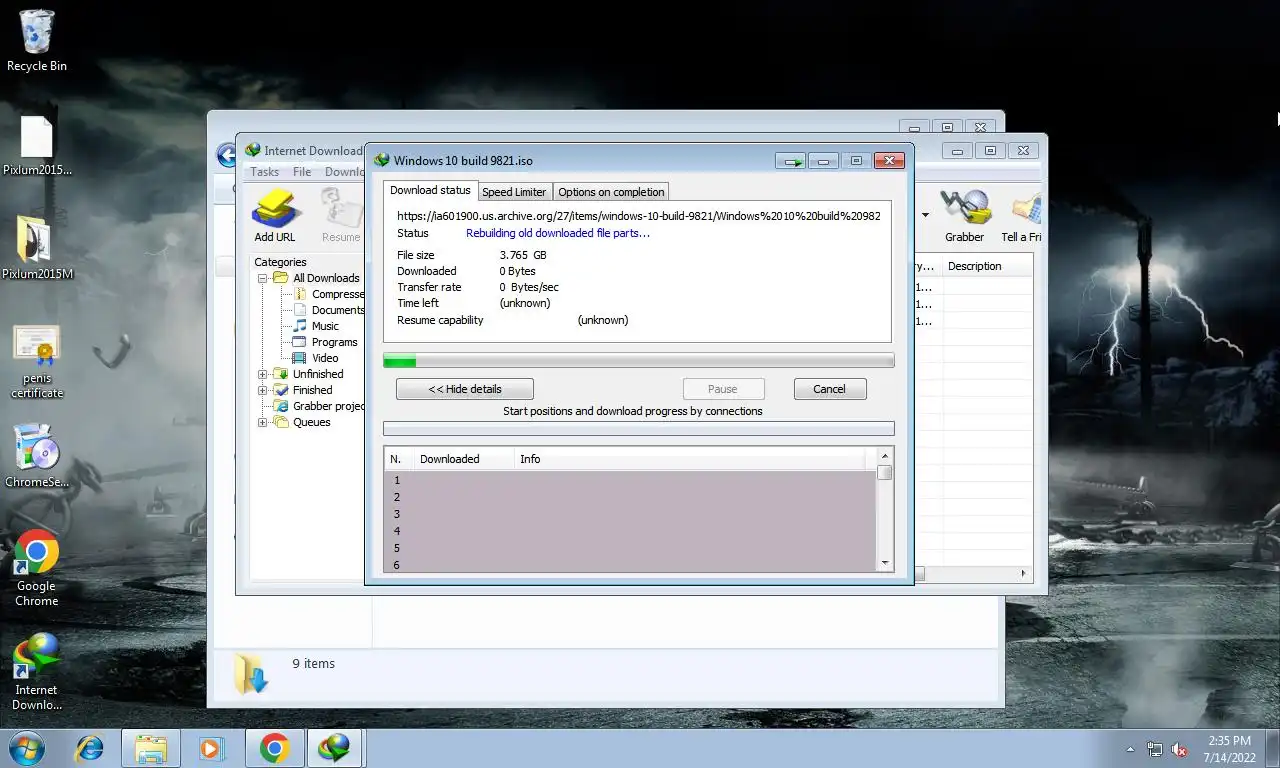Select the Video category

(315, 358)
